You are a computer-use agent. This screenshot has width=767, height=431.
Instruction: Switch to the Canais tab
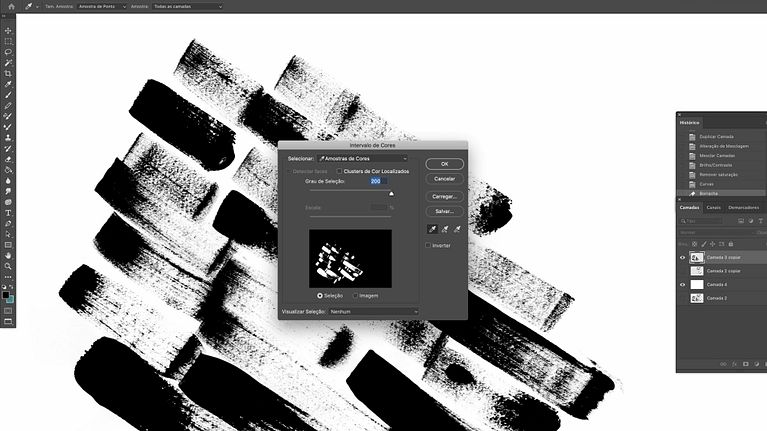(714, 207)
